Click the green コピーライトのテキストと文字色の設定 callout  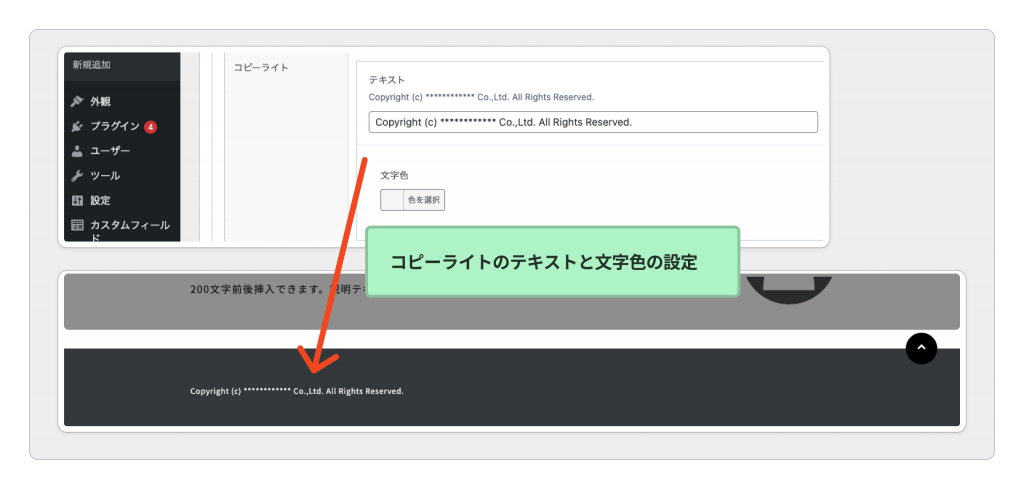coord(552,262)
